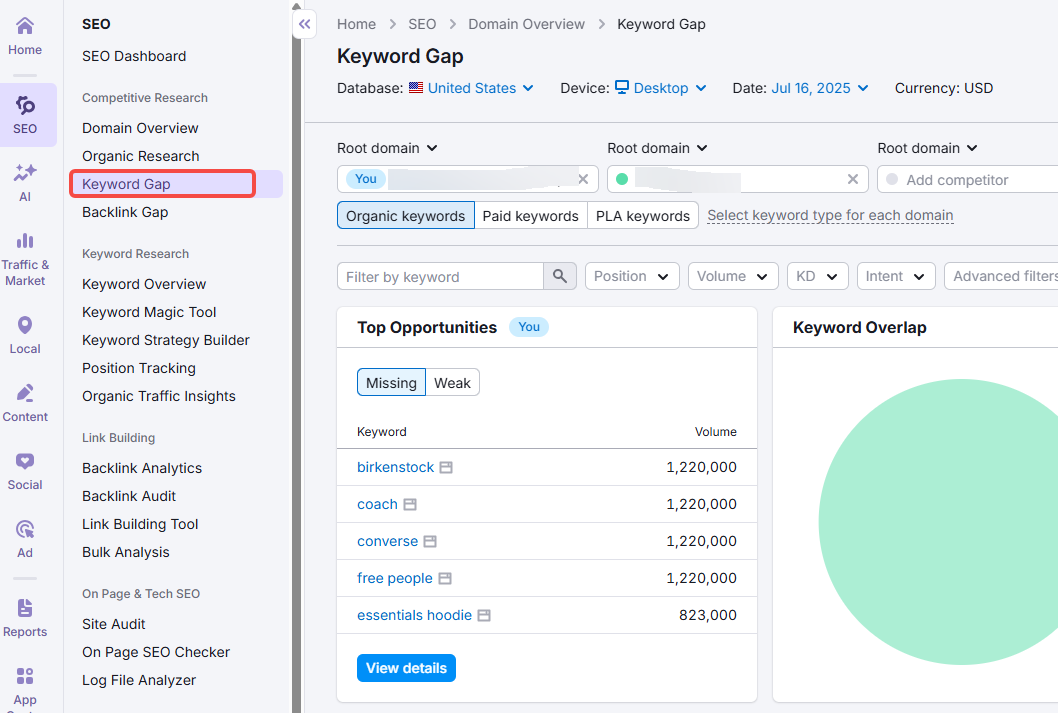Select the Missing keywords toggle
Image resolution: width=1058 pixels, height=713 pixels.
pos(391,382)
